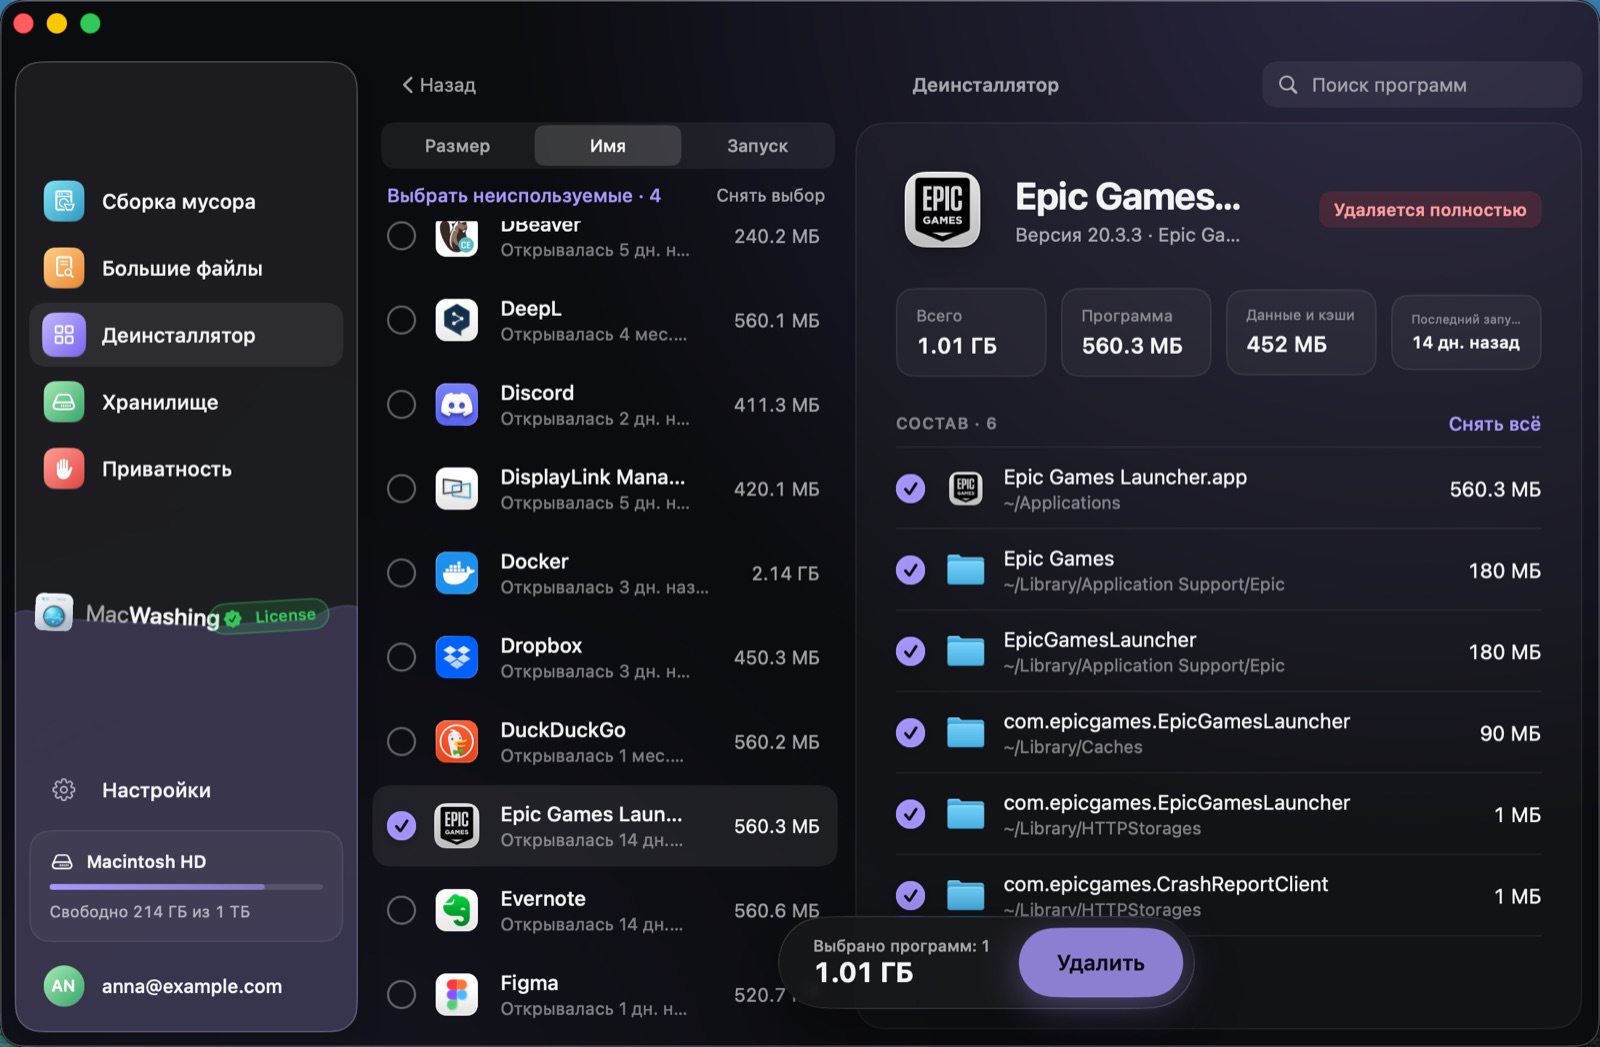
Task: Sort list by the Имя tab
Action: pyautogui.click(x=608, y=146)
